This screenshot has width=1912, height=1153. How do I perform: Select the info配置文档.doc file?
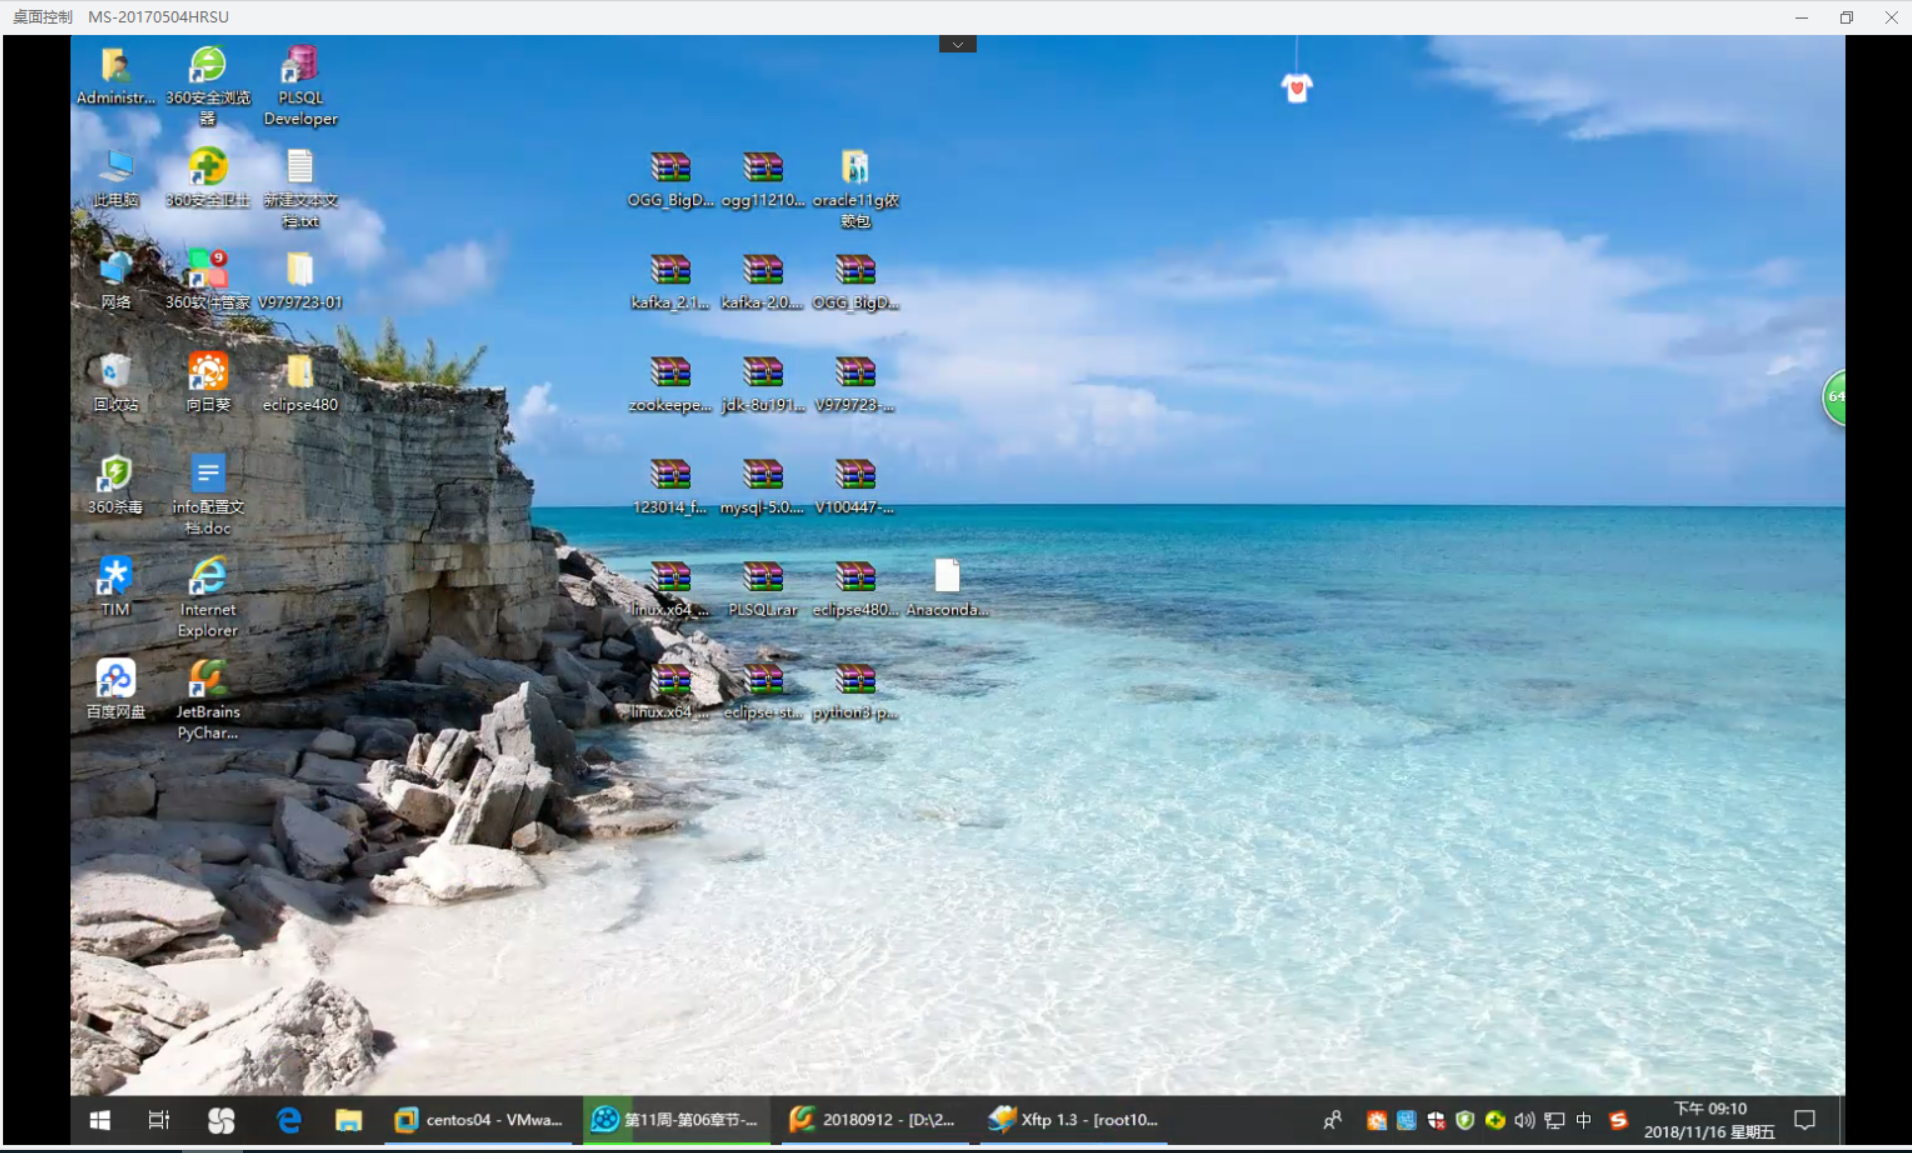208,475
